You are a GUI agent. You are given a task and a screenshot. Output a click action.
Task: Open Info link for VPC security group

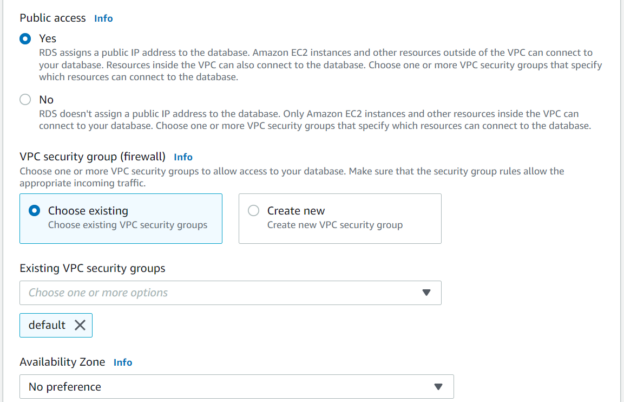183,157
